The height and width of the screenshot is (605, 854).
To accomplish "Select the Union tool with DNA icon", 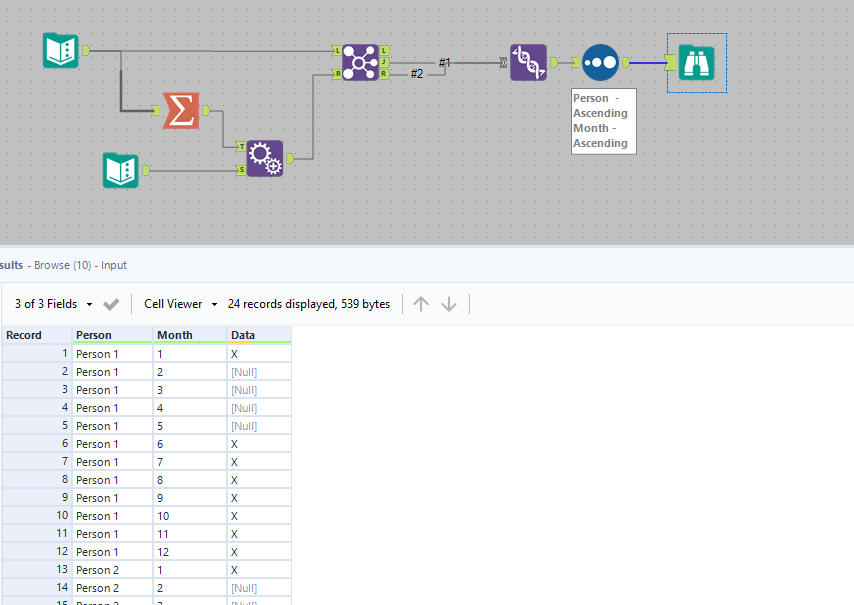I will pyautogui.click(x=528, y=62).
